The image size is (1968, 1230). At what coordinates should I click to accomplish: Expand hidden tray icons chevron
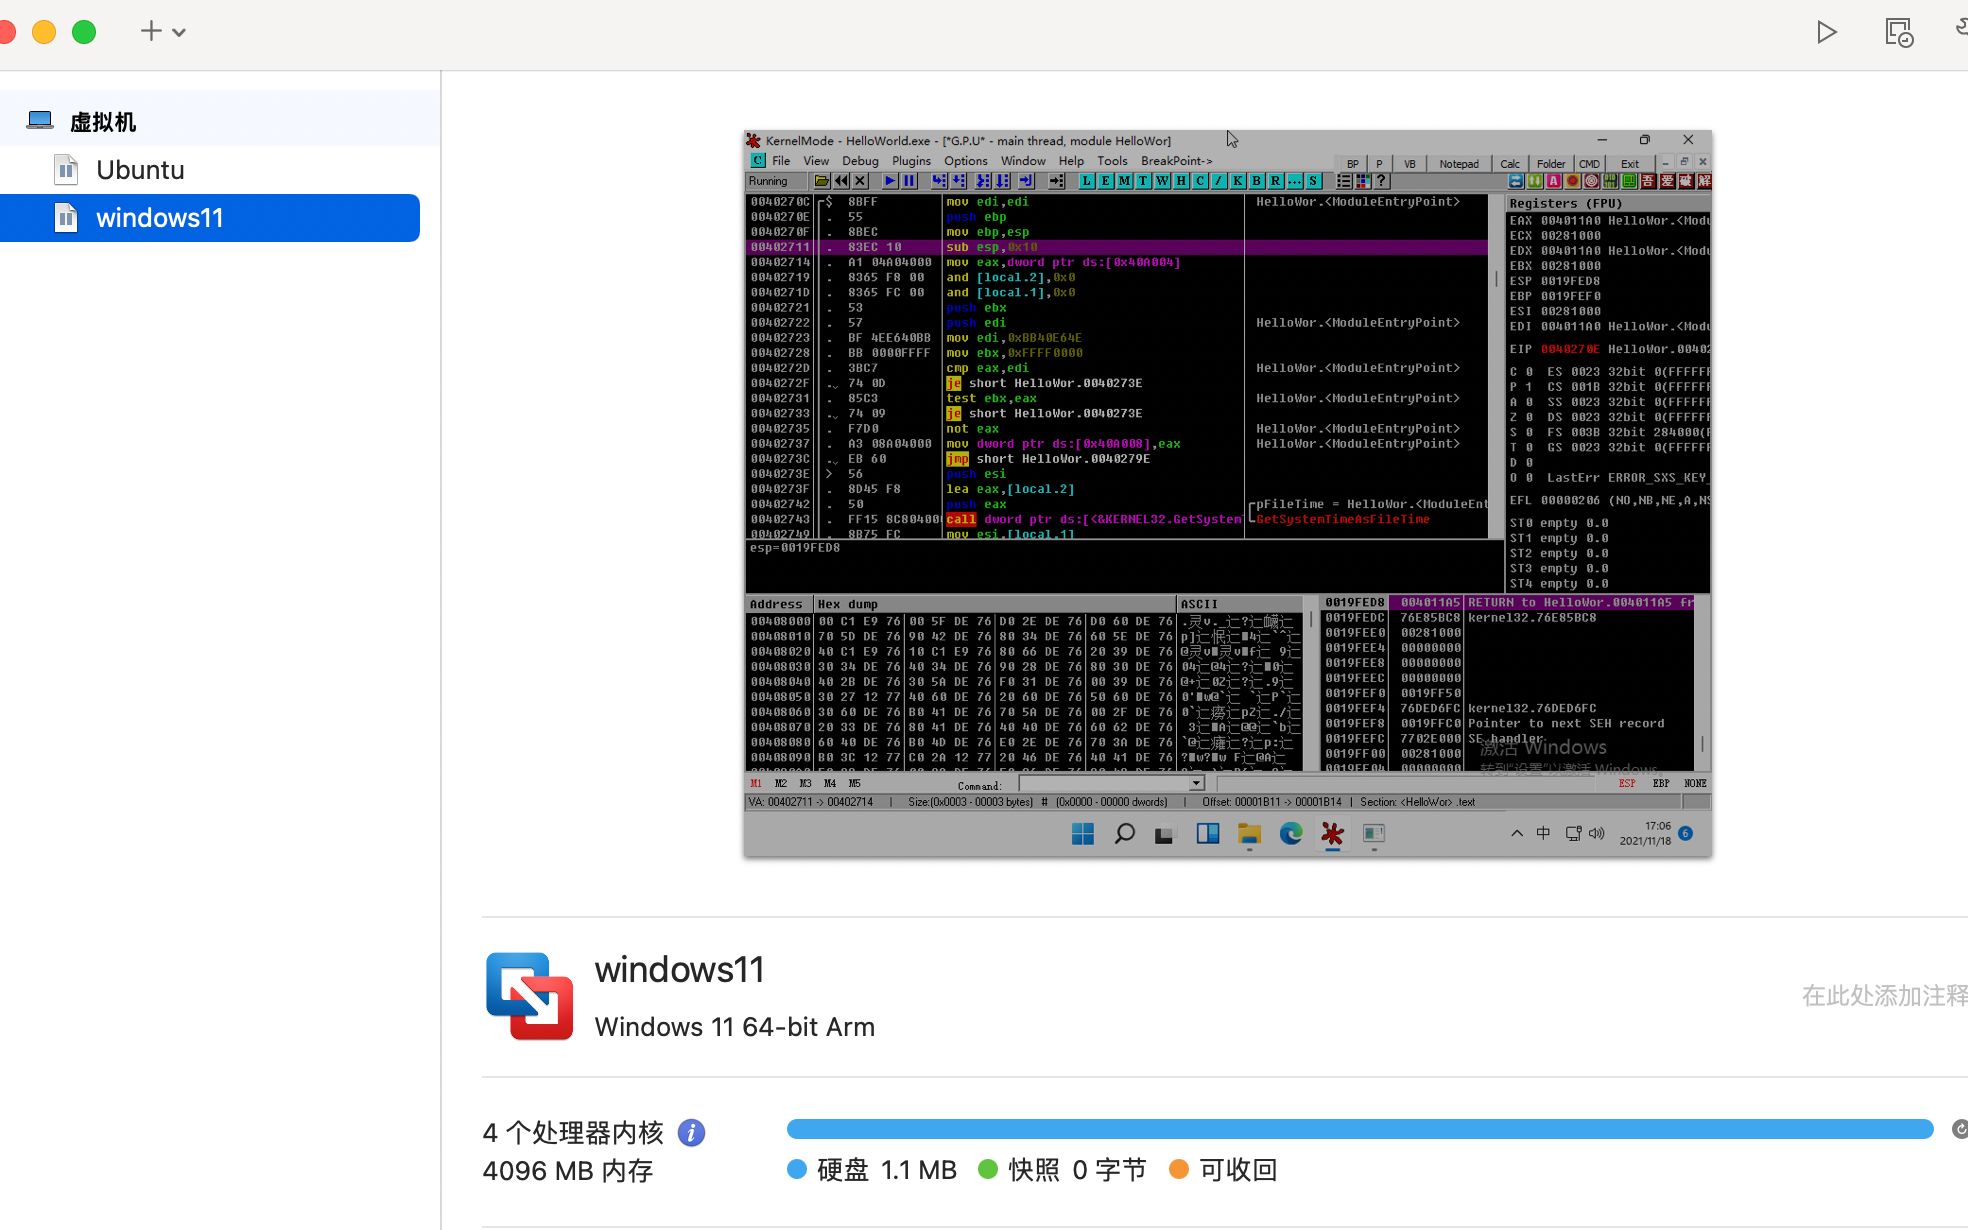coord(1517,834)
